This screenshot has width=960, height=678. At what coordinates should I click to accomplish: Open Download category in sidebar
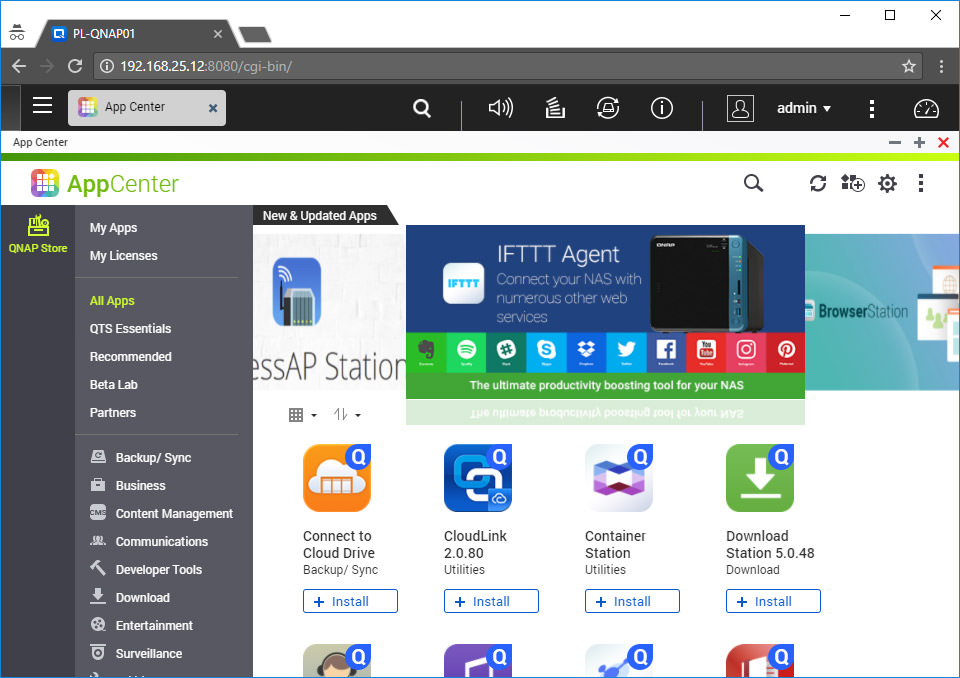coord(130,597)
